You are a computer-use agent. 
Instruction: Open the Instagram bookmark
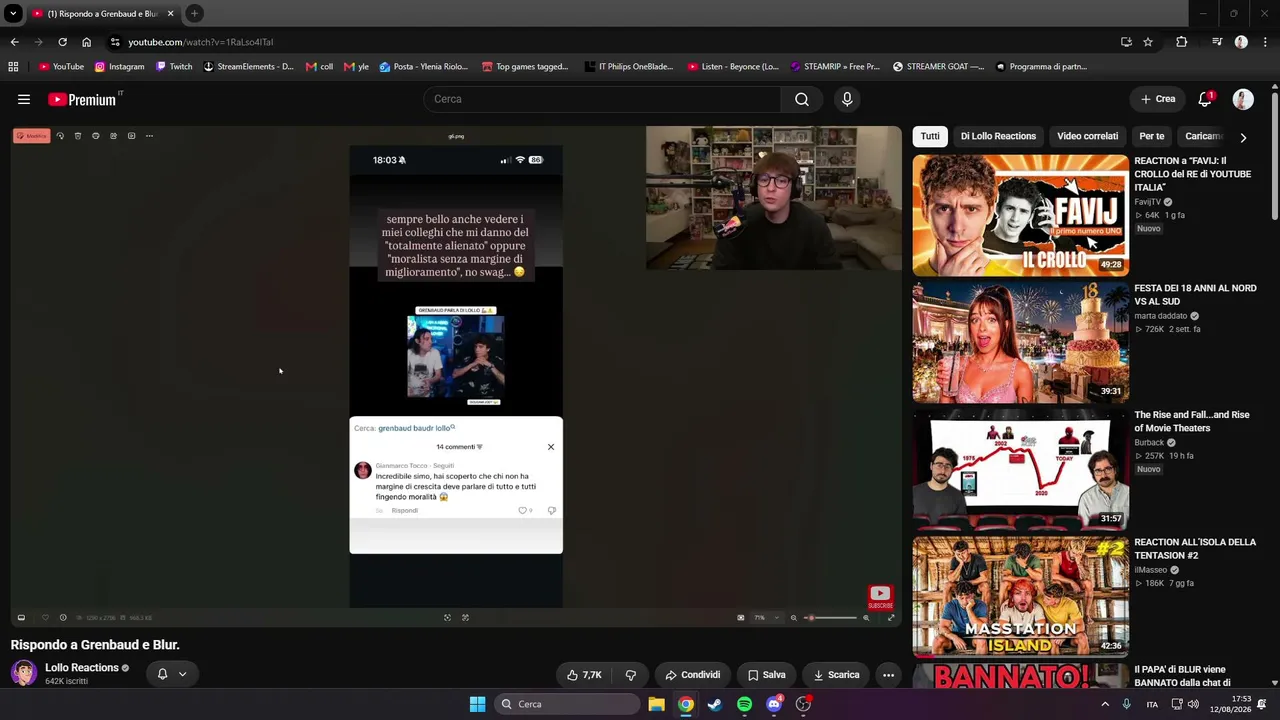click(x=120, y=67)
